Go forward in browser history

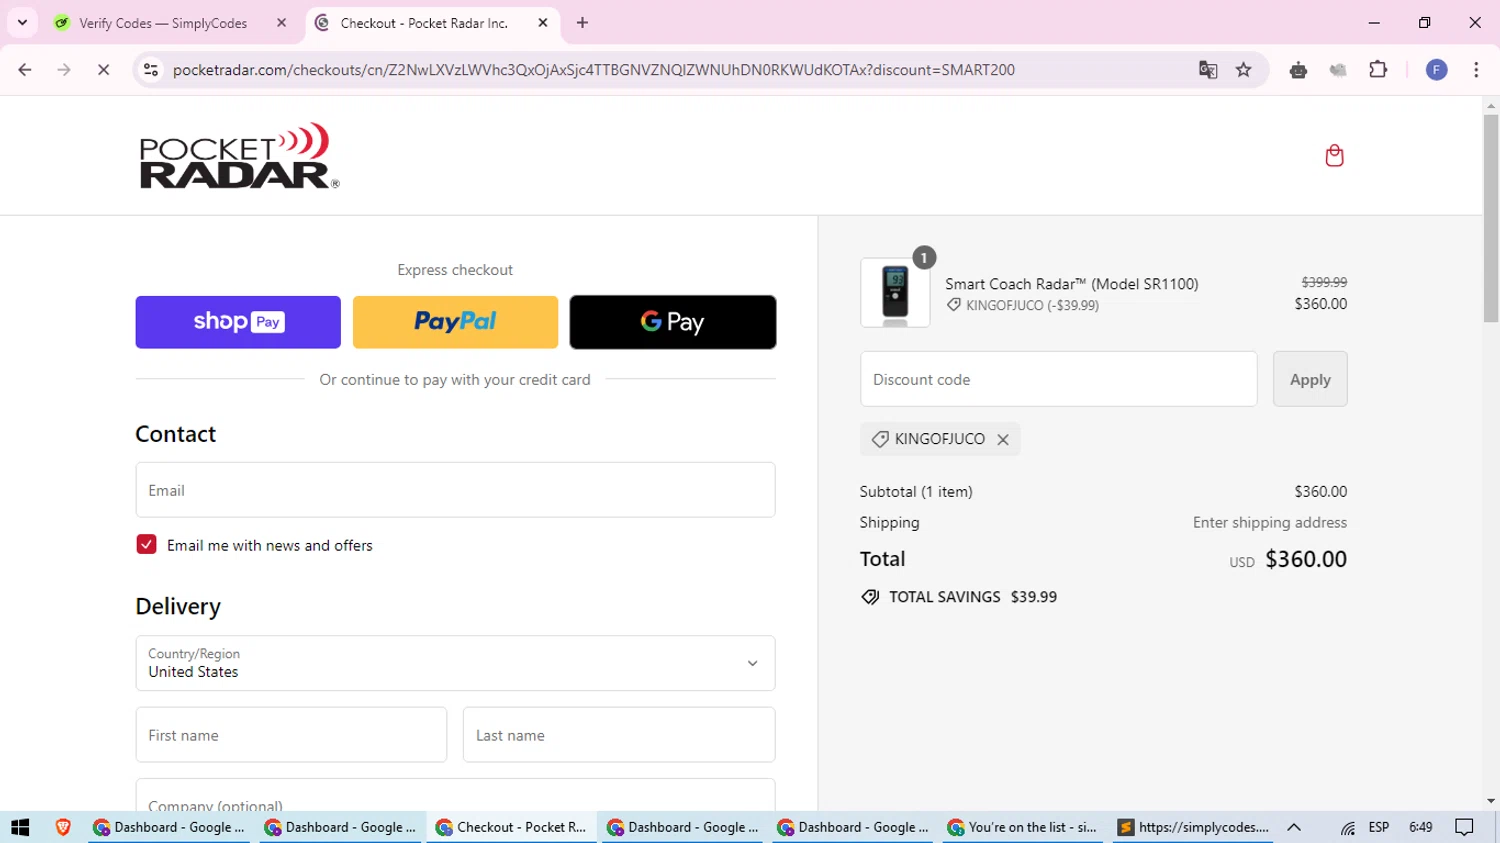pos(64,70)
